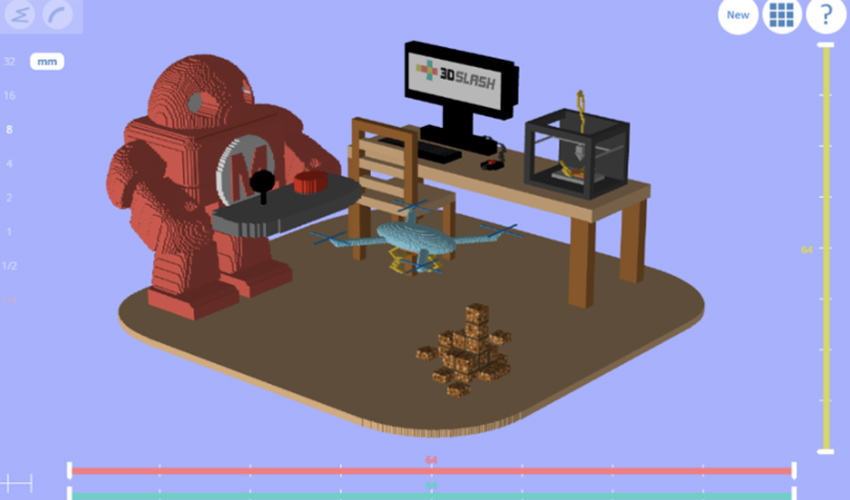The height and width of the screenshot is (500, 850).
Task: Open the grid gallery menu
Action: [x=782, y=15]
